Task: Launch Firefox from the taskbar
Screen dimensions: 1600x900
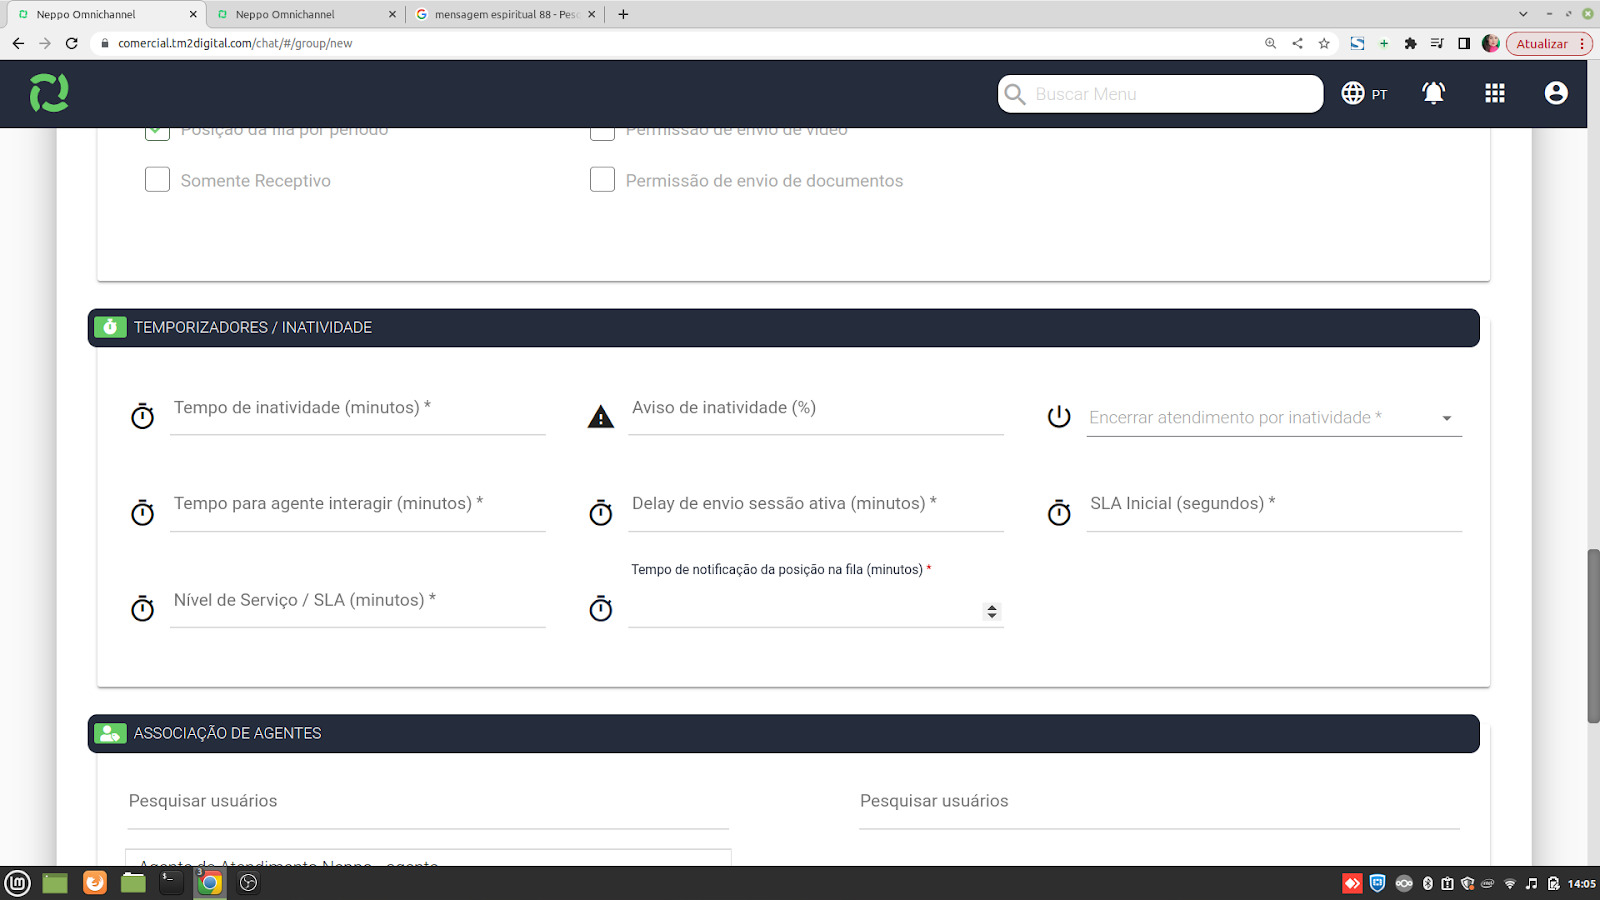Action: click(95, 883)
